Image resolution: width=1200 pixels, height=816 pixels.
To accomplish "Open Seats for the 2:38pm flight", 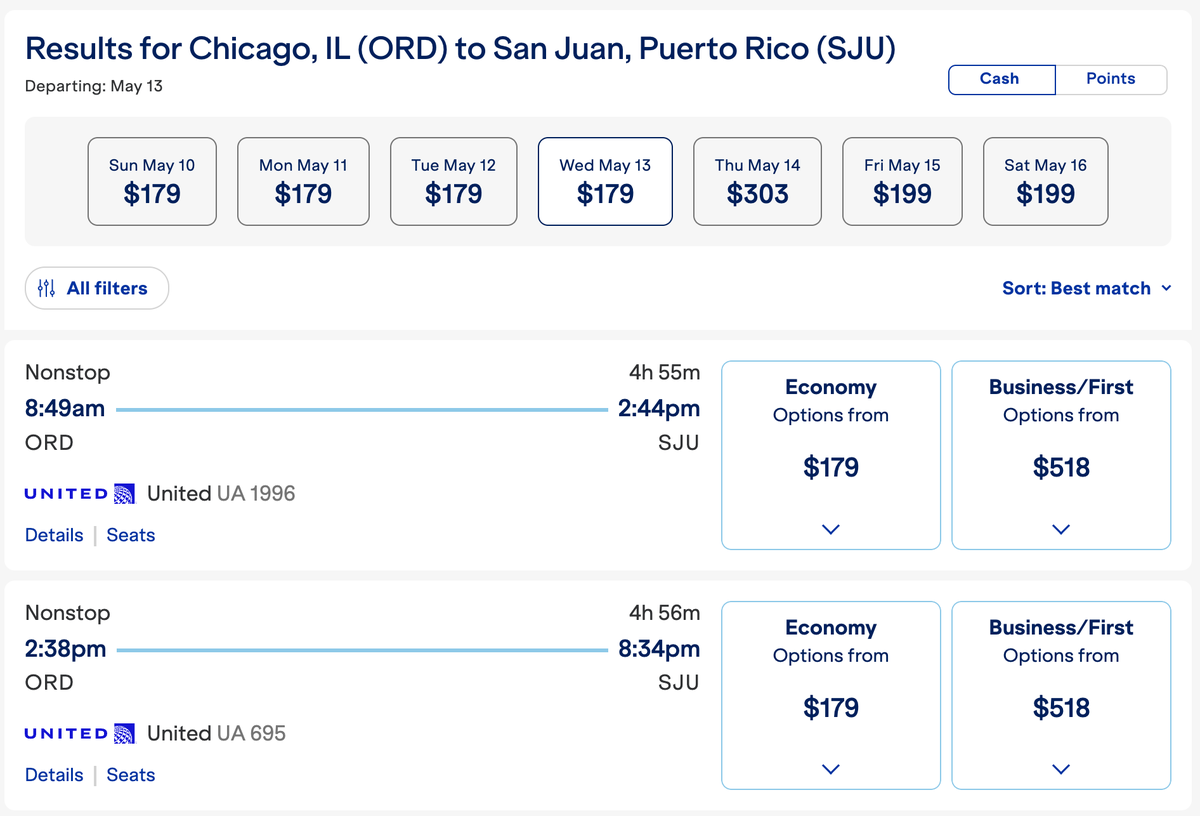I will [130, 775].
